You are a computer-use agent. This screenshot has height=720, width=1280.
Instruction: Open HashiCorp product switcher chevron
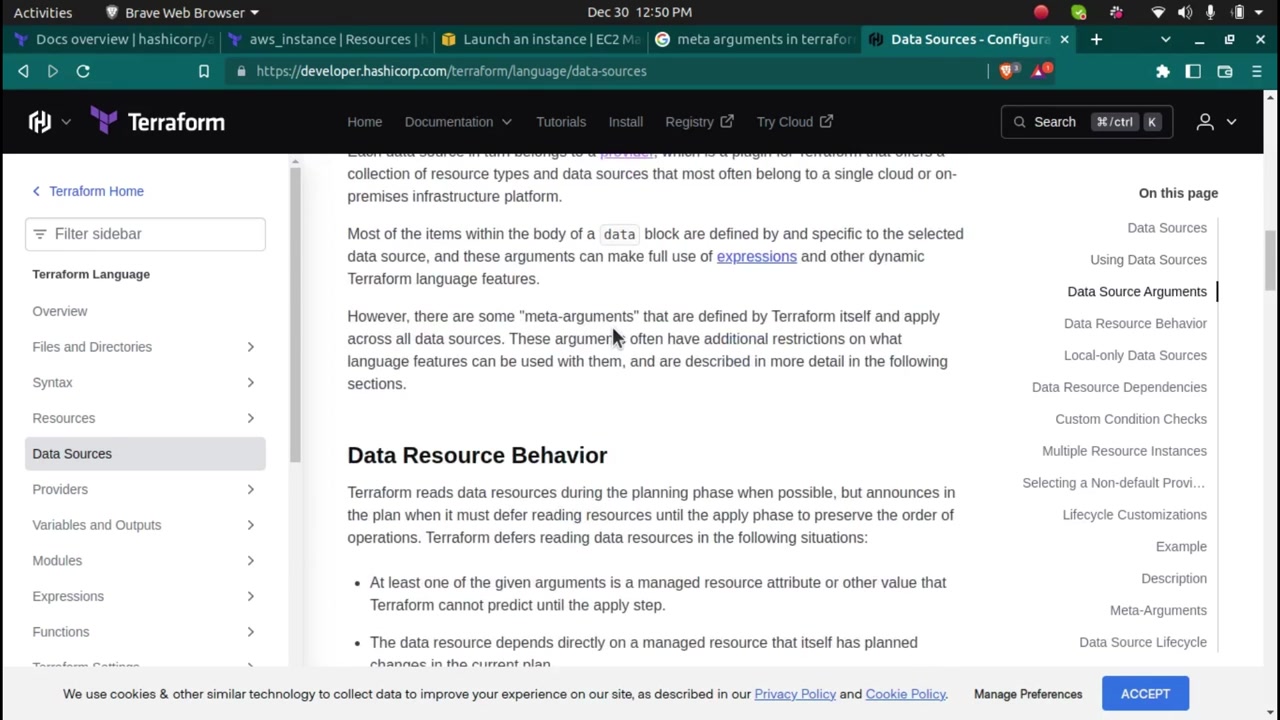[66, 122]
